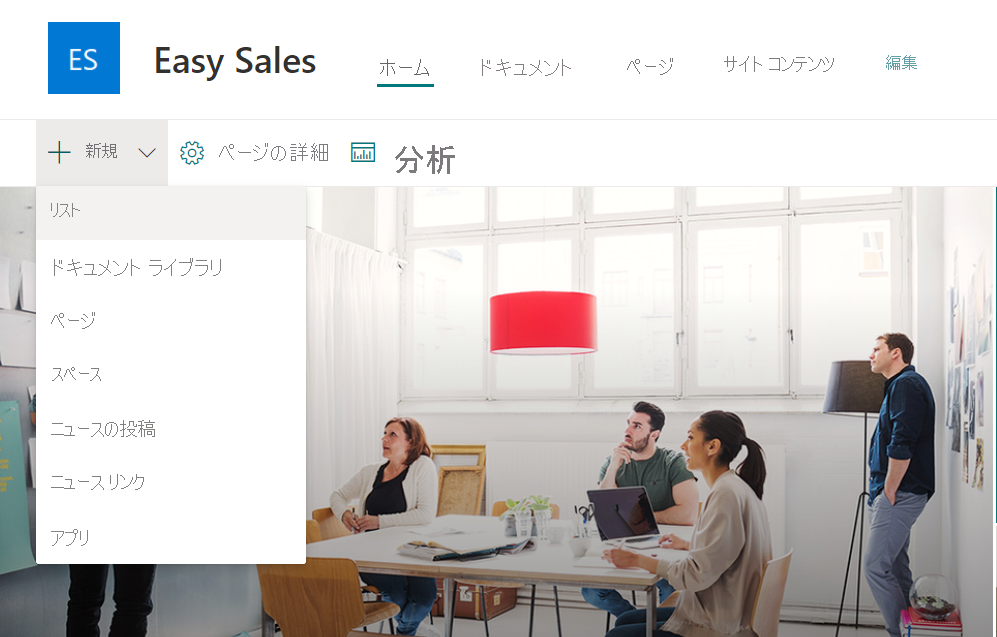Viewport: 997px width, 637px height.
Task: Open ページ in the top navigation
Action: 649,66
